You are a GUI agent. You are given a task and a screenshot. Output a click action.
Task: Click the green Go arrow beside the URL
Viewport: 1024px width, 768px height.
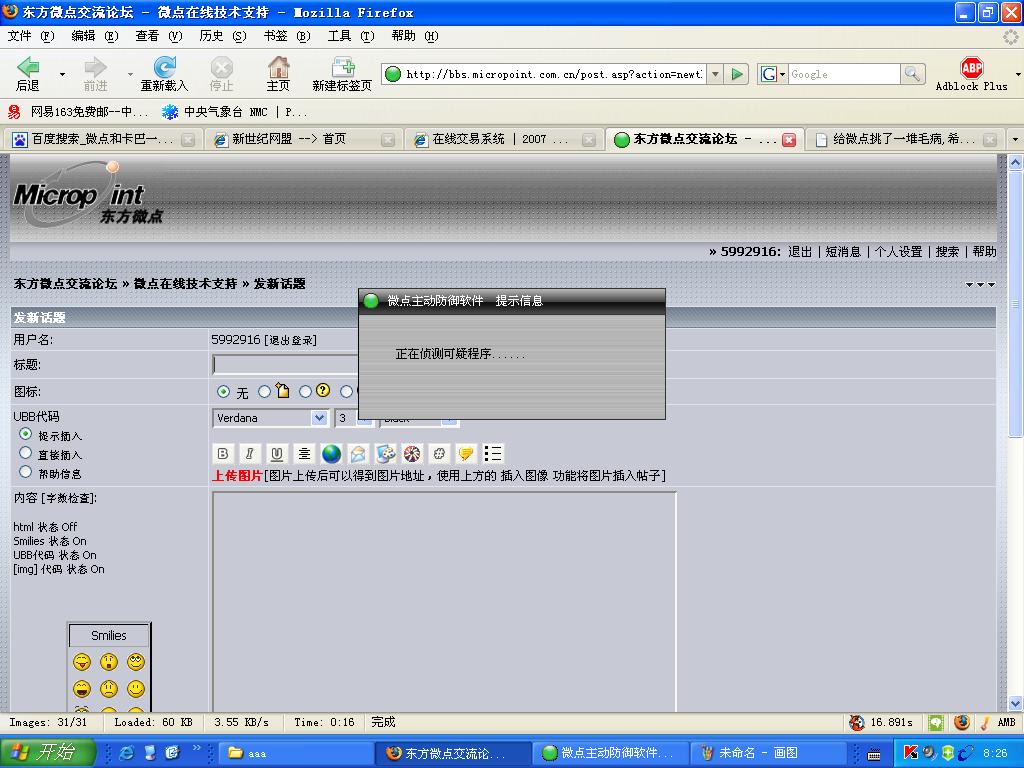(737, 74)
